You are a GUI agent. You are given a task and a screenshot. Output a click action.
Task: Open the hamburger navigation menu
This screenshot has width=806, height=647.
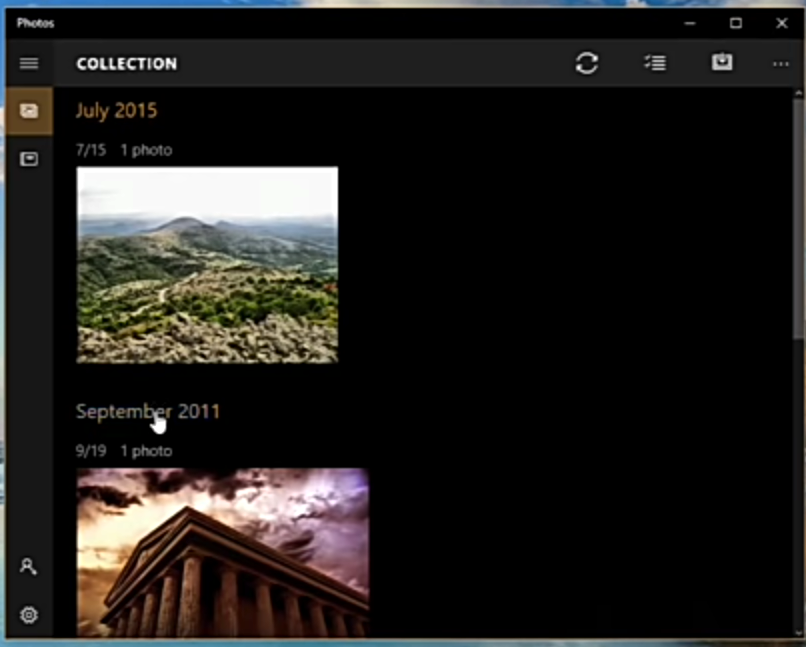(29, 63)
